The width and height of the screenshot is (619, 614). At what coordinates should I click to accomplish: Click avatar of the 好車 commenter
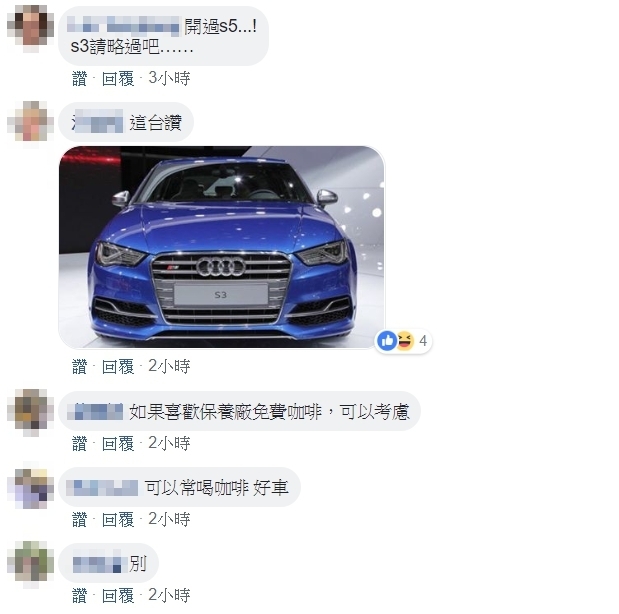tap(30, 487)
